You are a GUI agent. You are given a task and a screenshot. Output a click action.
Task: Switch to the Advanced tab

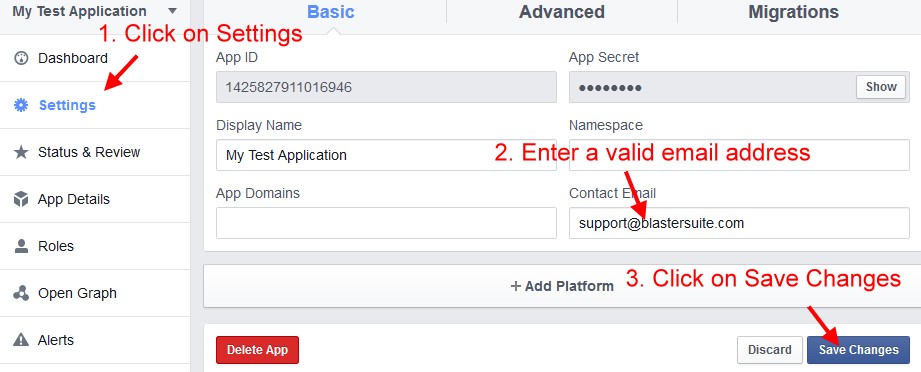562,12
